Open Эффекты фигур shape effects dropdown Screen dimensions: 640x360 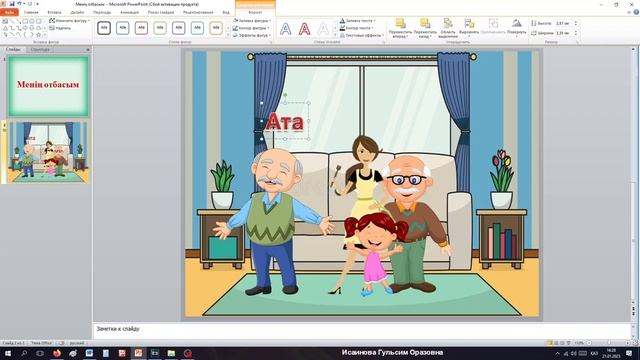251,36
